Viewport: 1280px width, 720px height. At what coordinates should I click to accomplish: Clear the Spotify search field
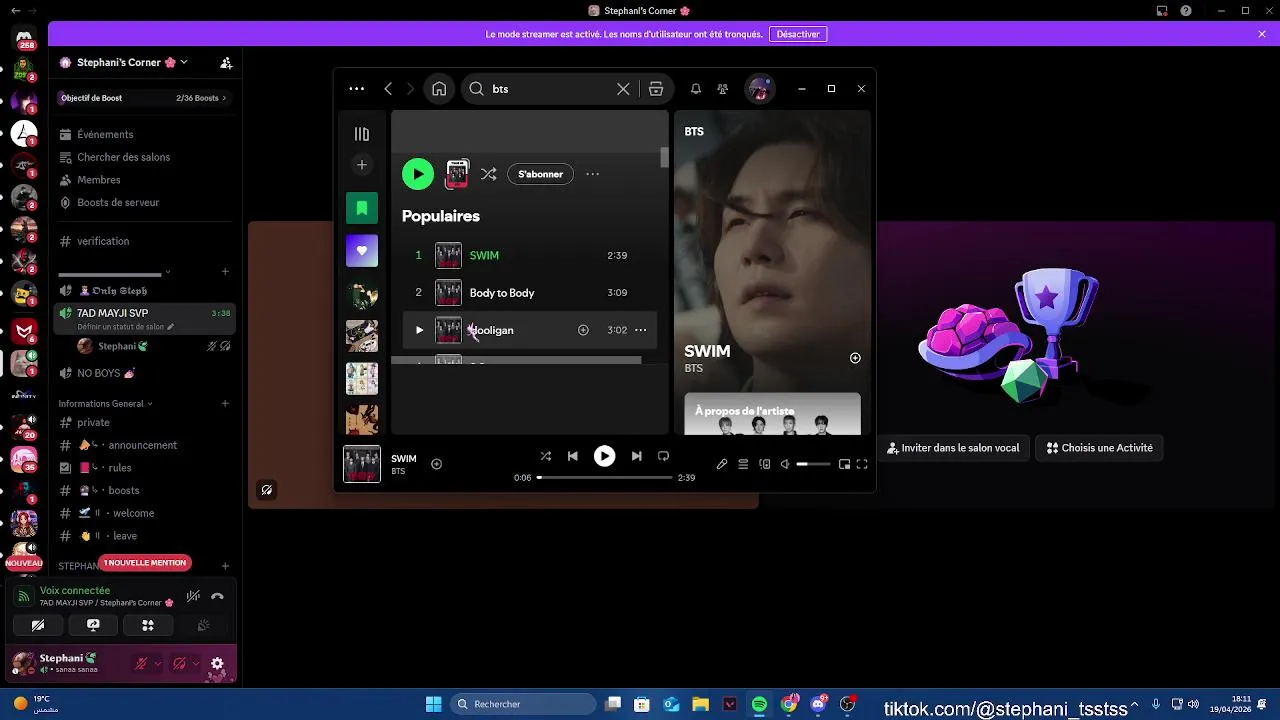click(623, 89)
